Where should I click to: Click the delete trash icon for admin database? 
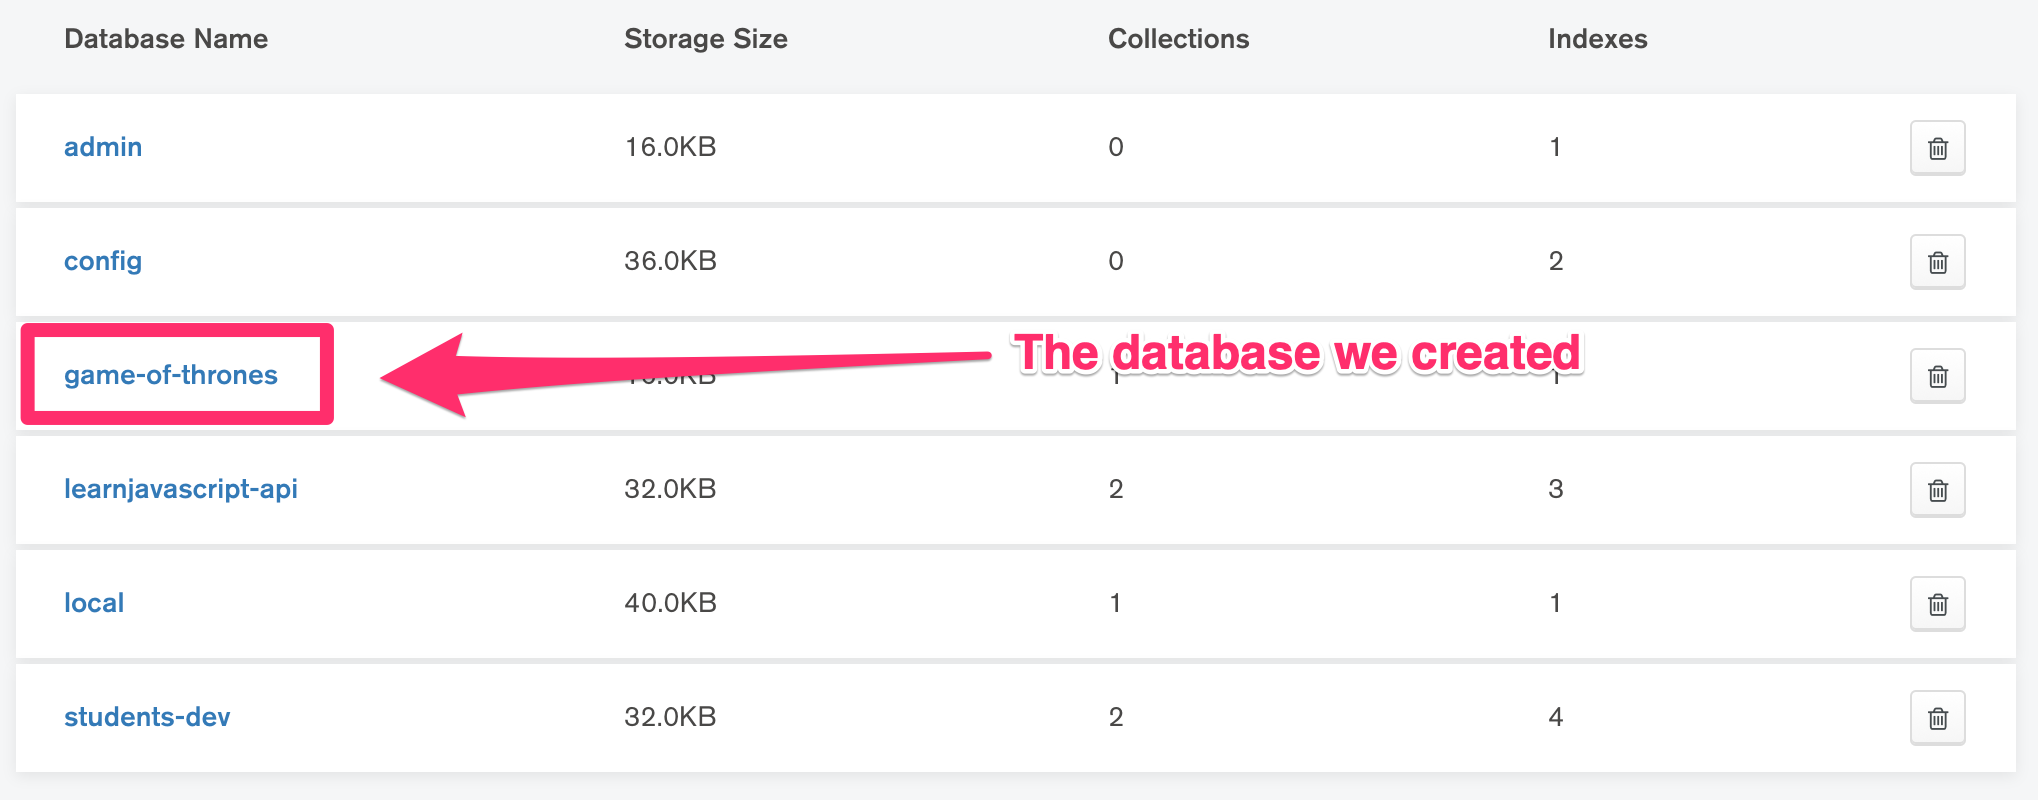[1937, 147]
